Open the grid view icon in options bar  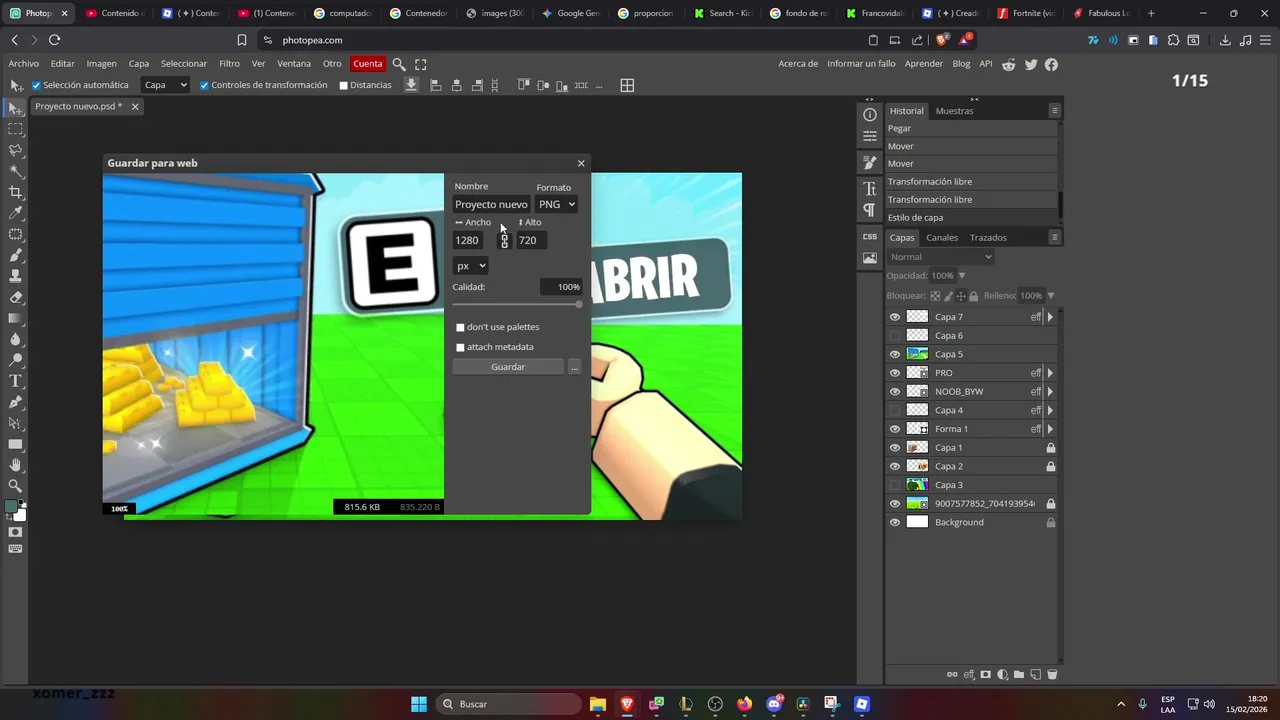point(627,85)
